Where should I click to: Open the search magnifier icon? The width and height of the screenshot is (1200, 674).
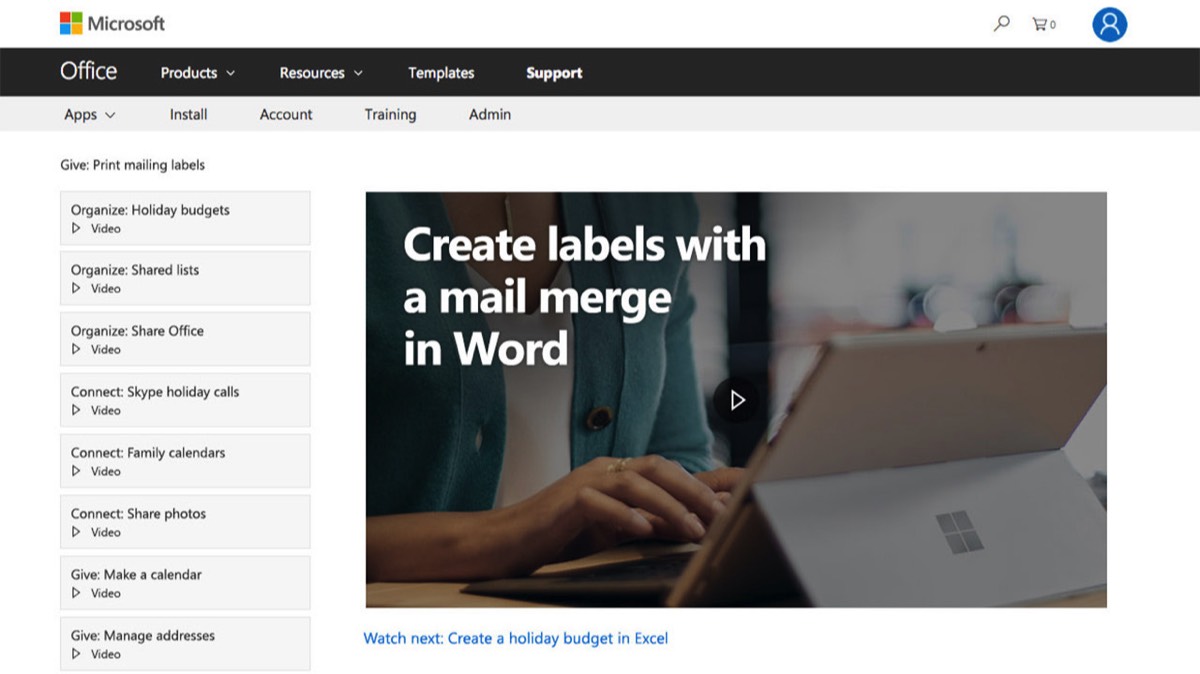(x=1001, y=23)
